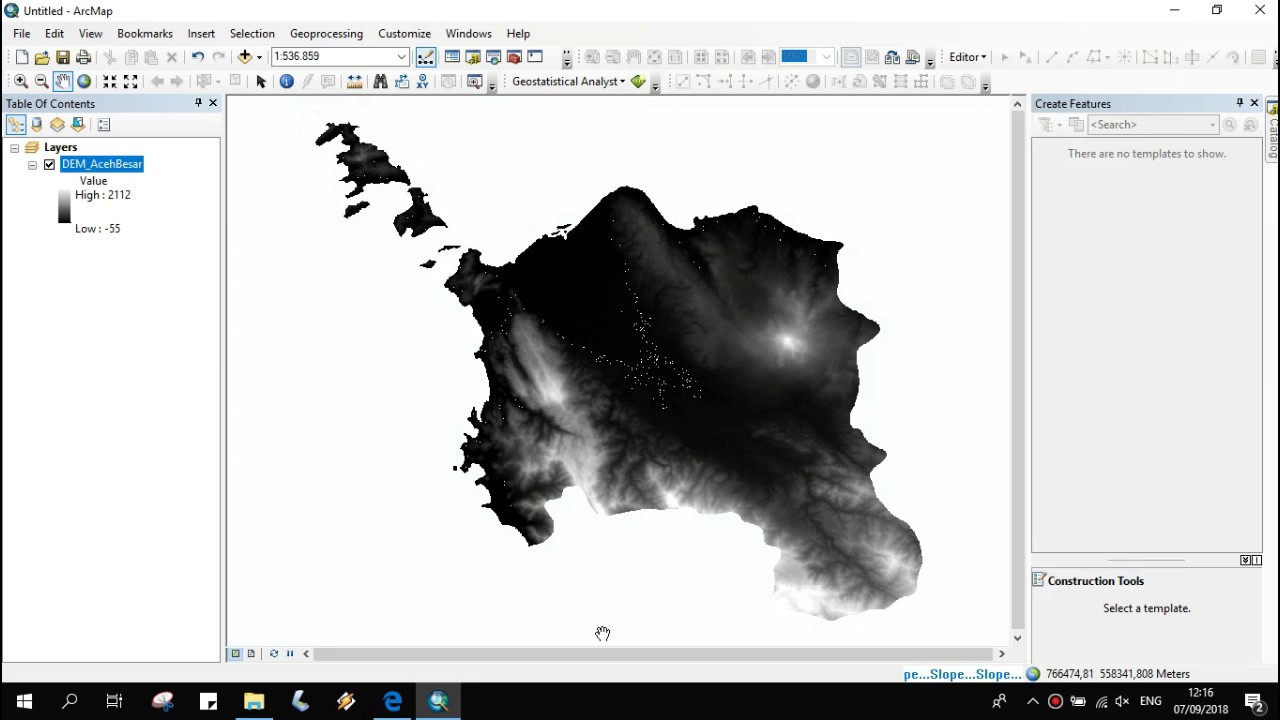Open the layout zoom percentage dropdown

(826, 57)
